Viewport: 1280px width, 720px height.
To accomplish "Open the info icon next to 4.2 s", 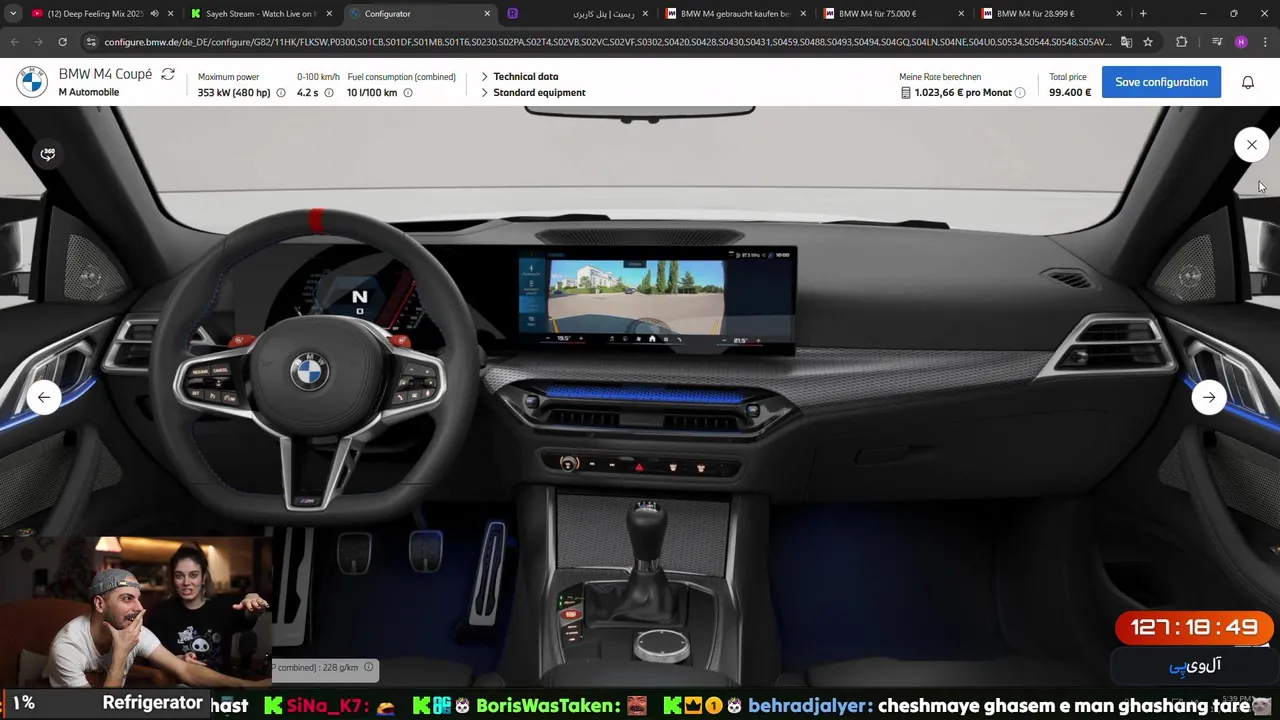I will (x=329, y=93).
